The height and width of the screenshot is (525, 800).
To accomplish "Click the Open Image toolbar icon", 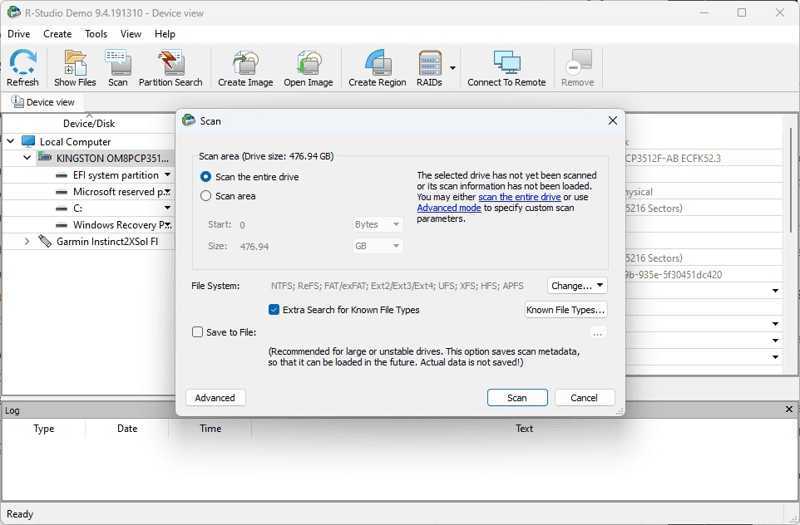I will point(308,67).
